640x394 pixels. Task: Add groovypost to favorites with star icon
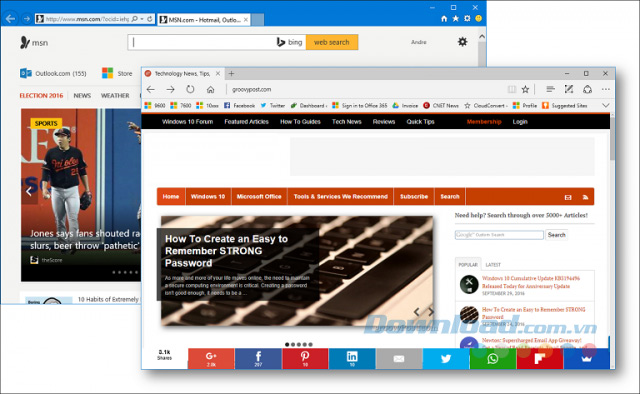[x=525, y=89]
